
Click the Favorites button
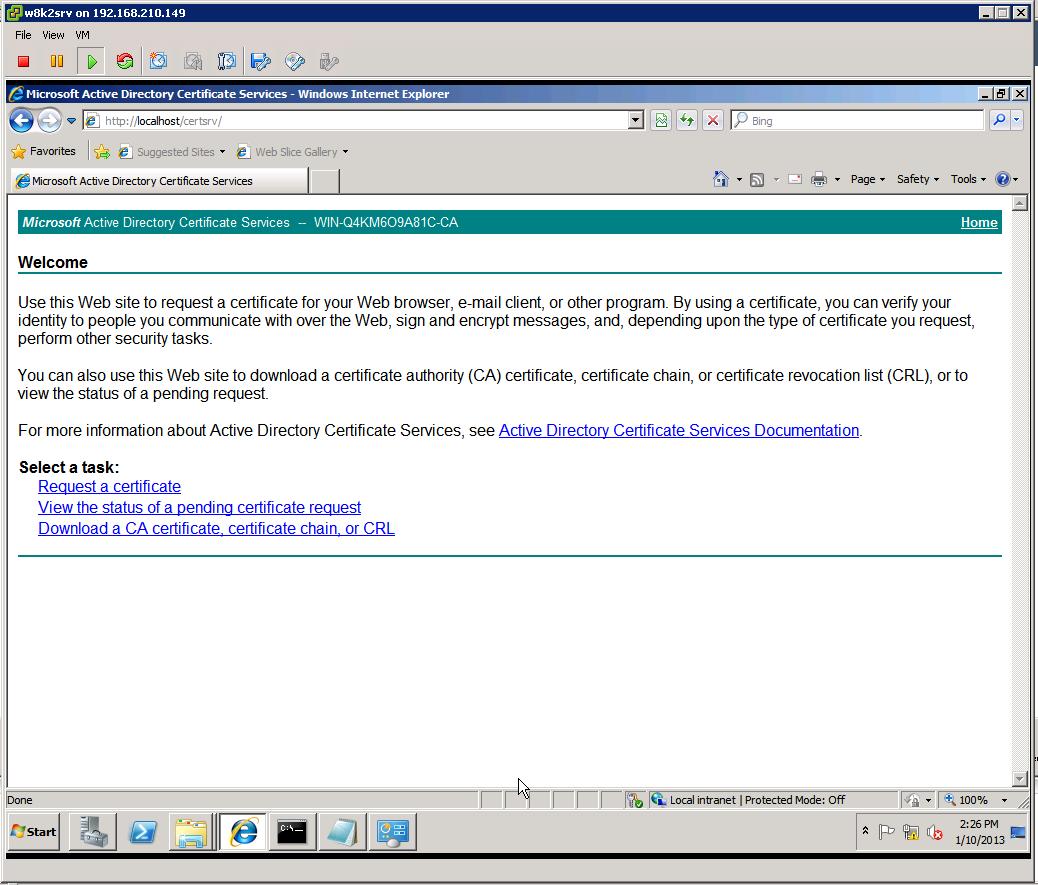tap(44, 152)
